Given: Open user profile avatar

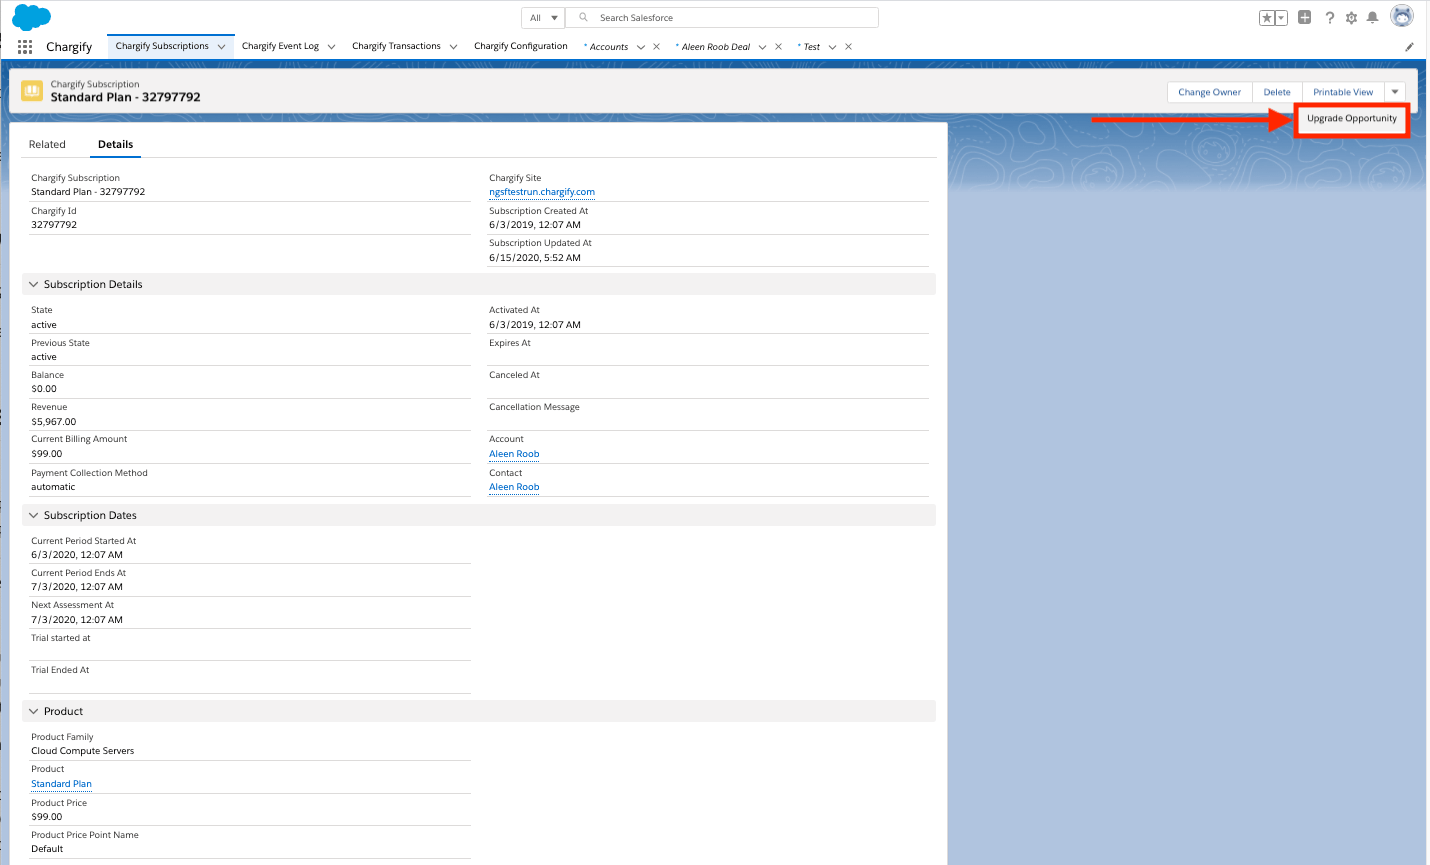Looking at the screenshot, I should [1402, 17].
